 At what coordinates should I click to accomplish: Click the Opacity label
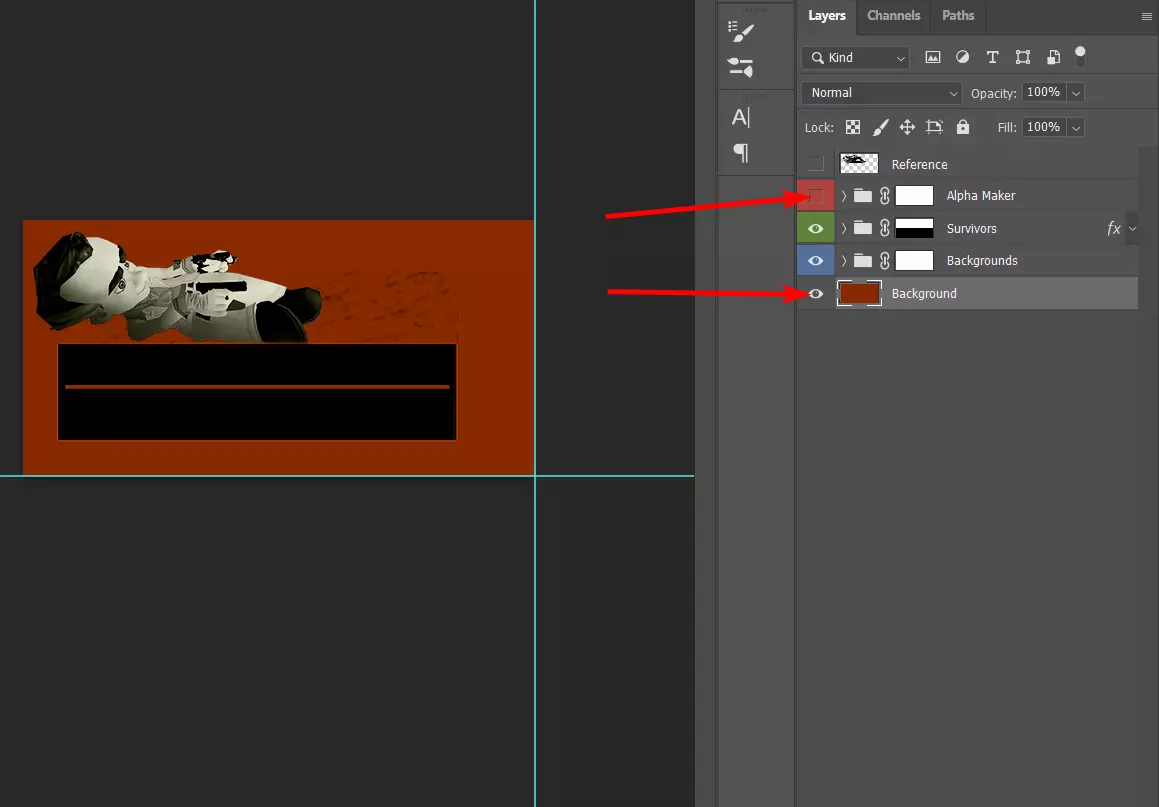point(993,93)
